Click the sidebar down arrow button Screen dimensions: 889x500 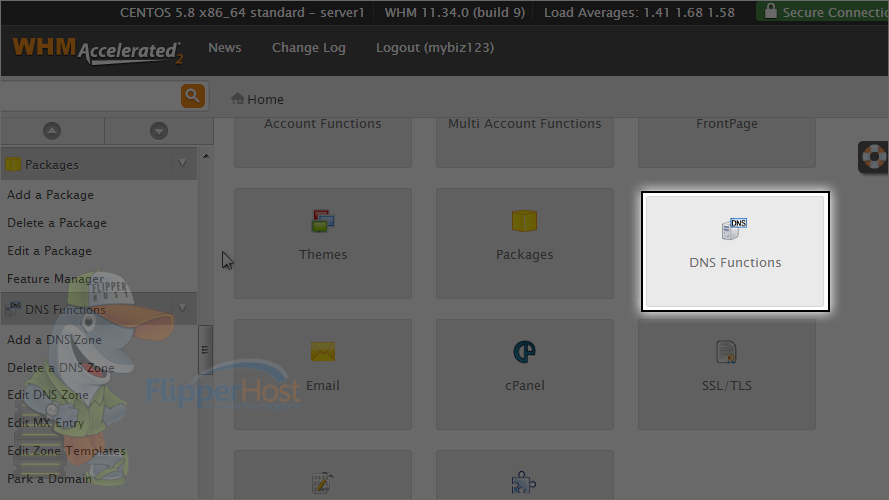click(x=159, y=131)
